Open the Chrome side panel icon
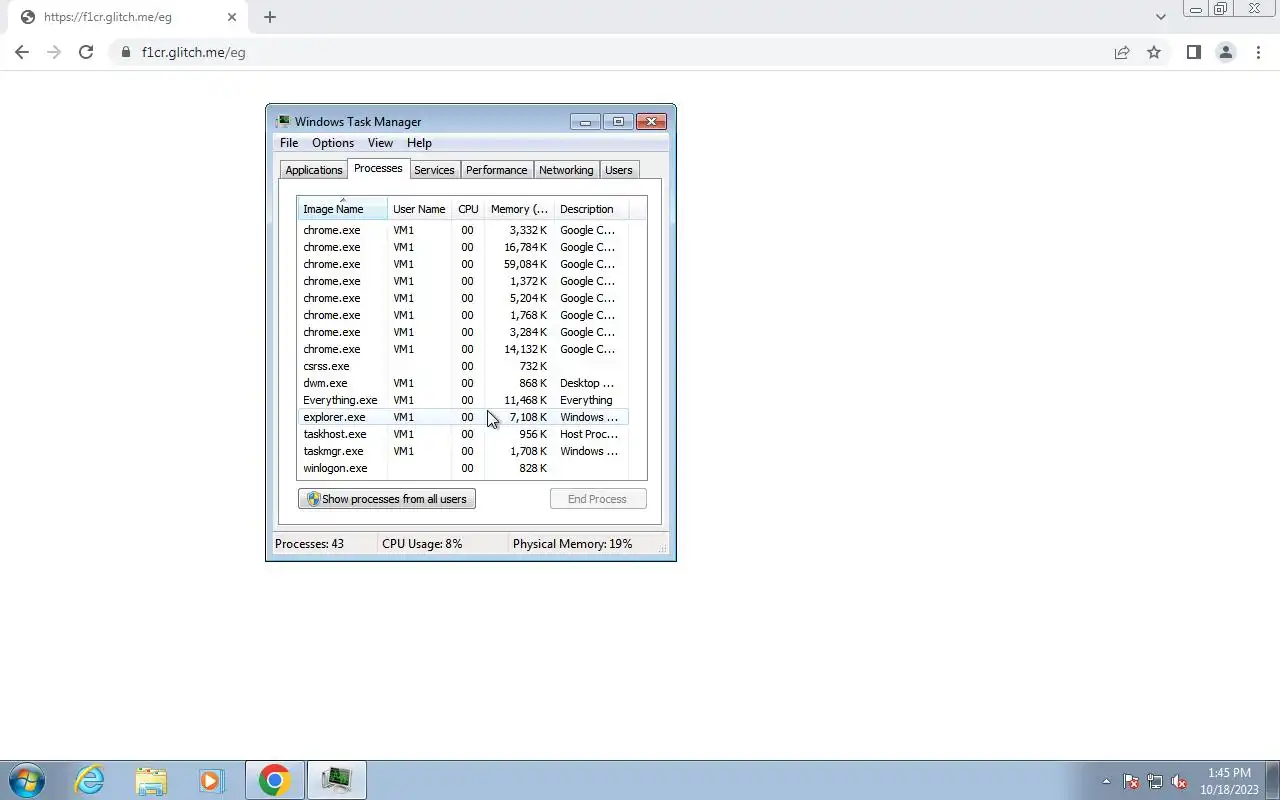Viewport: 1280px width, 800px height. [x=1193, y=52]
